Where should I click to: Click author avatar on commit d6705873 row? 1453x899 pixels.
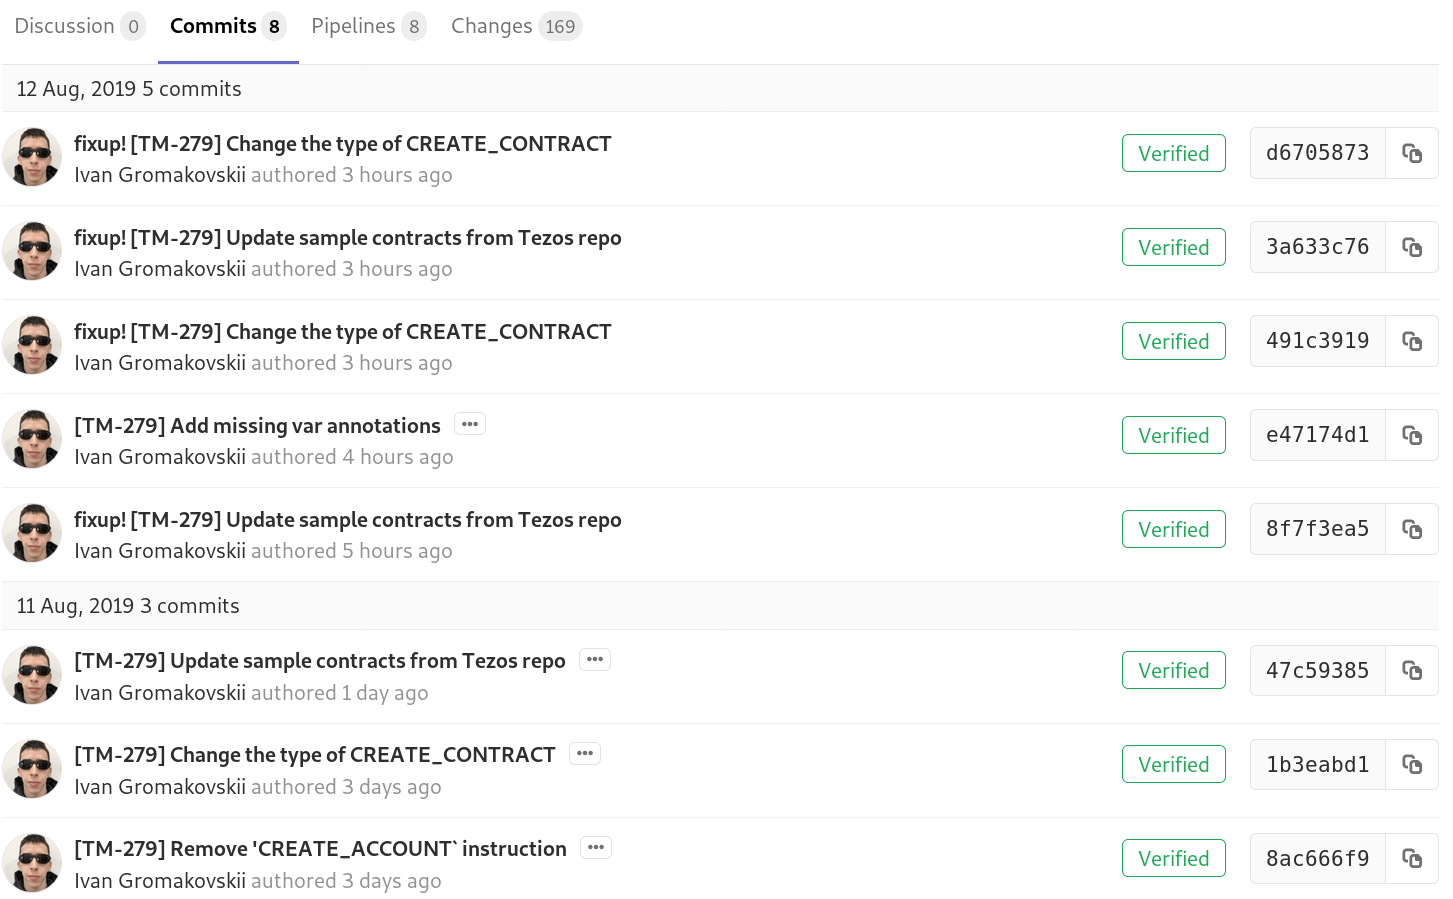click(32, 157)
